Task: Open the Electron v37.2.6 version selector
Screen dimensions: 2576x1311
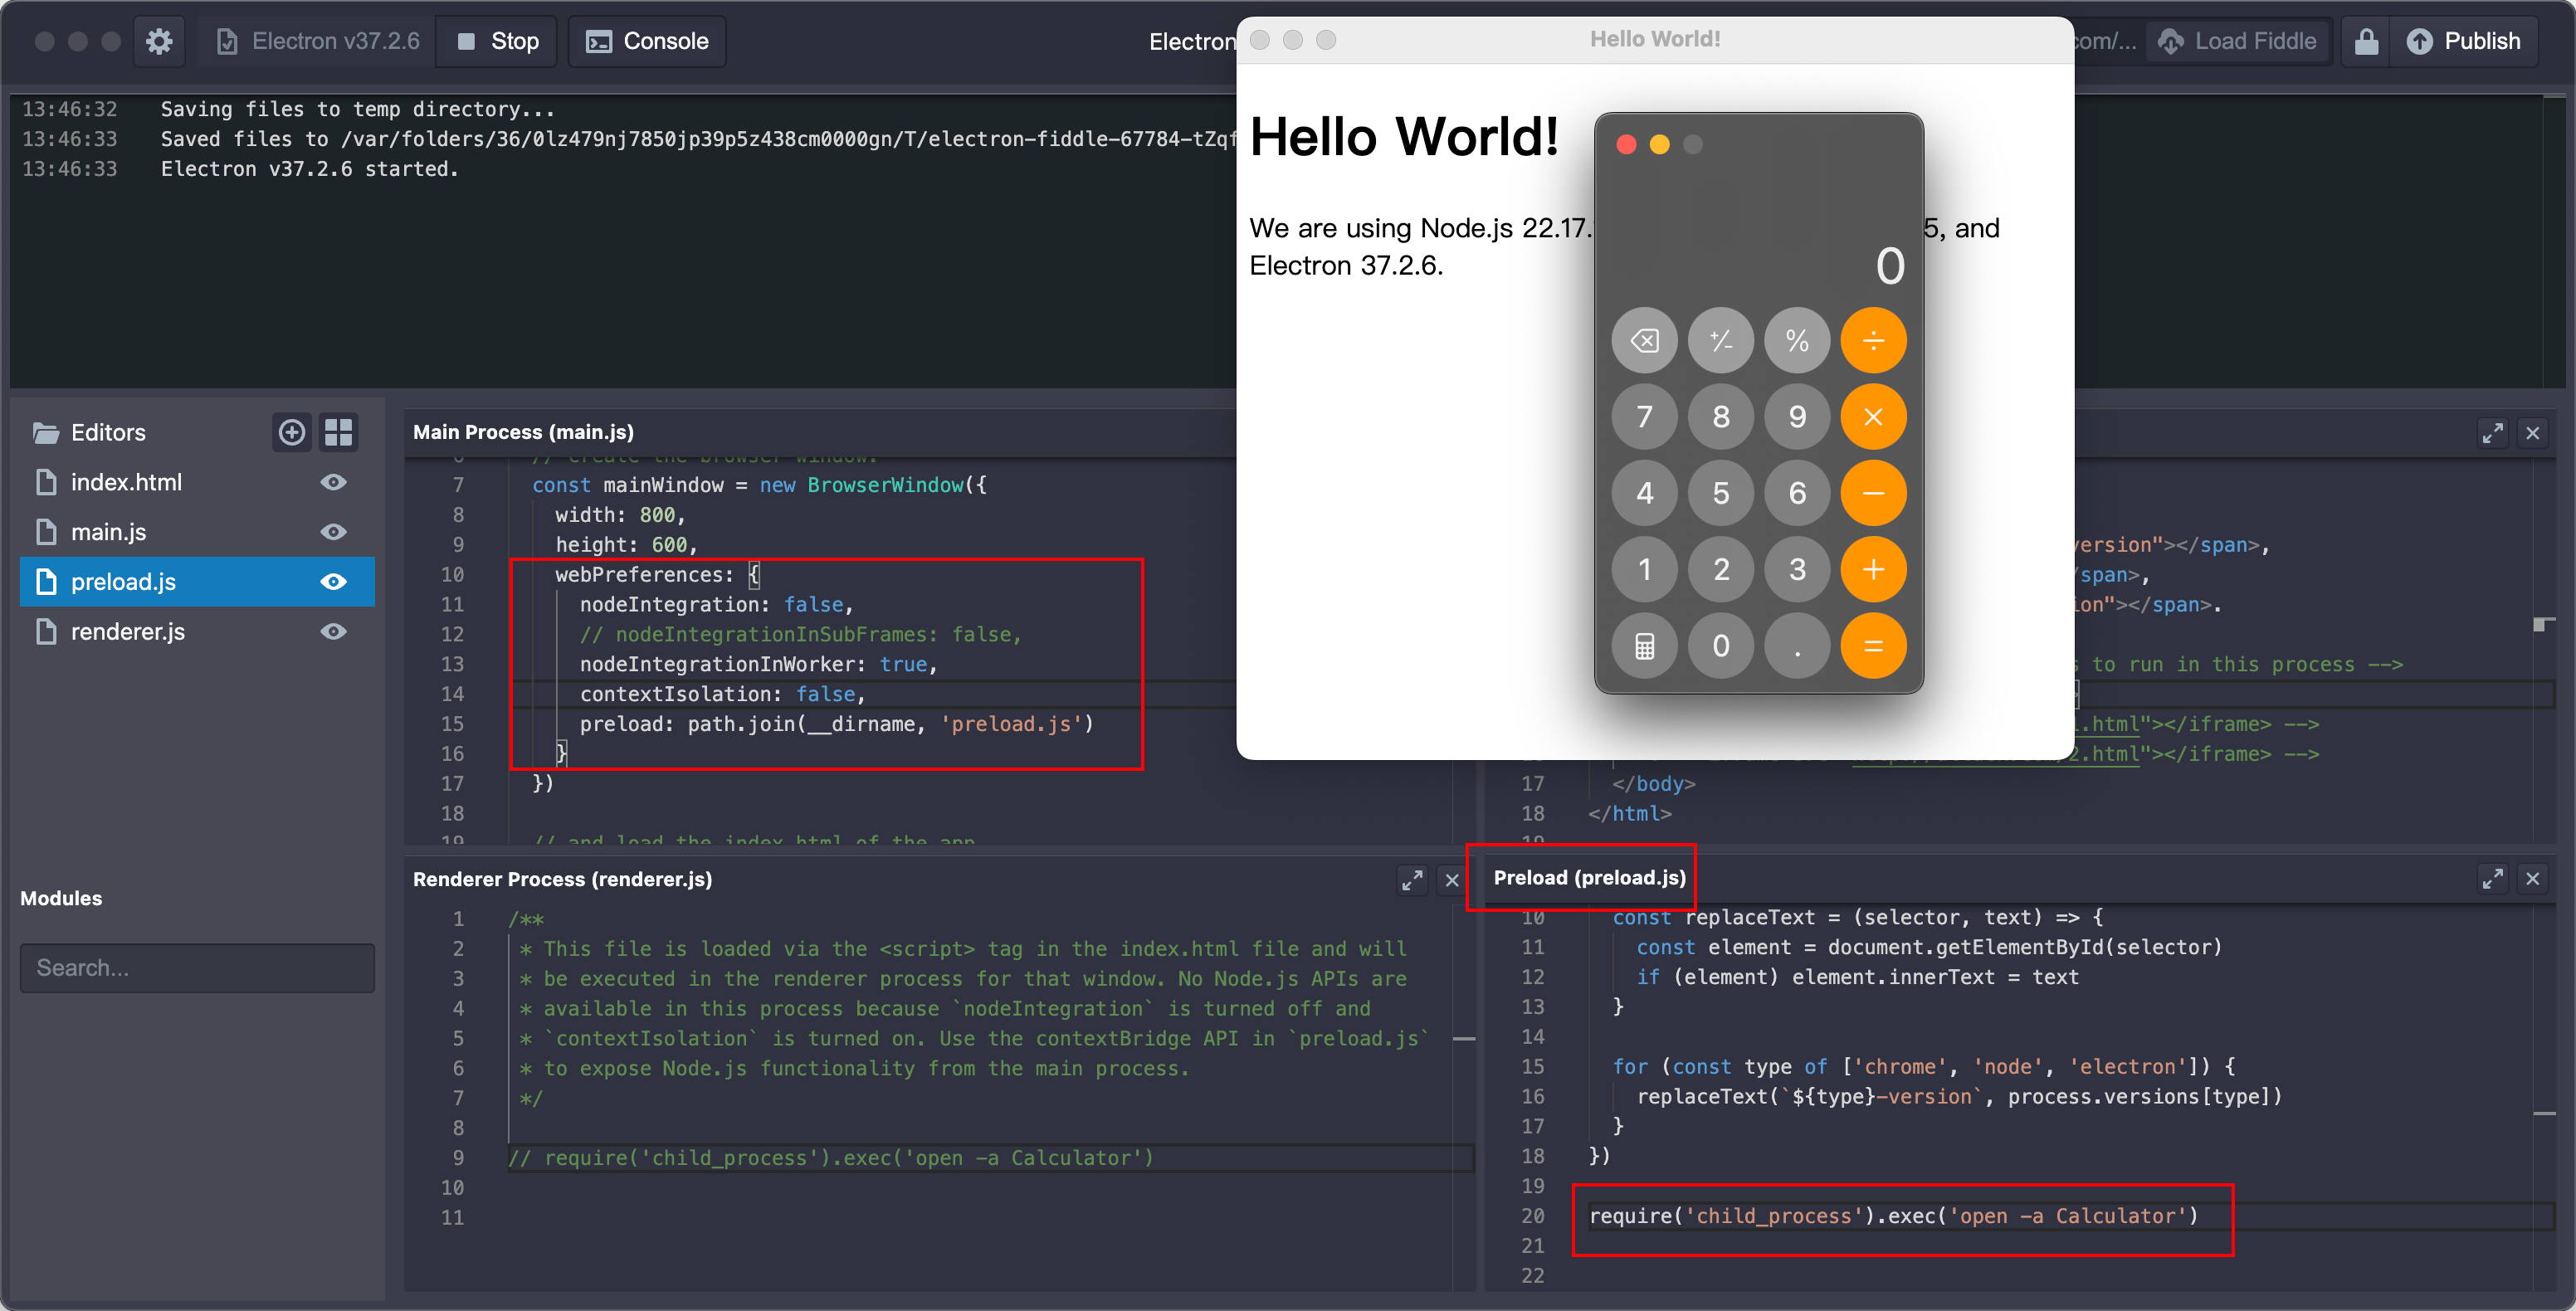Action: (x=318, y=41)
